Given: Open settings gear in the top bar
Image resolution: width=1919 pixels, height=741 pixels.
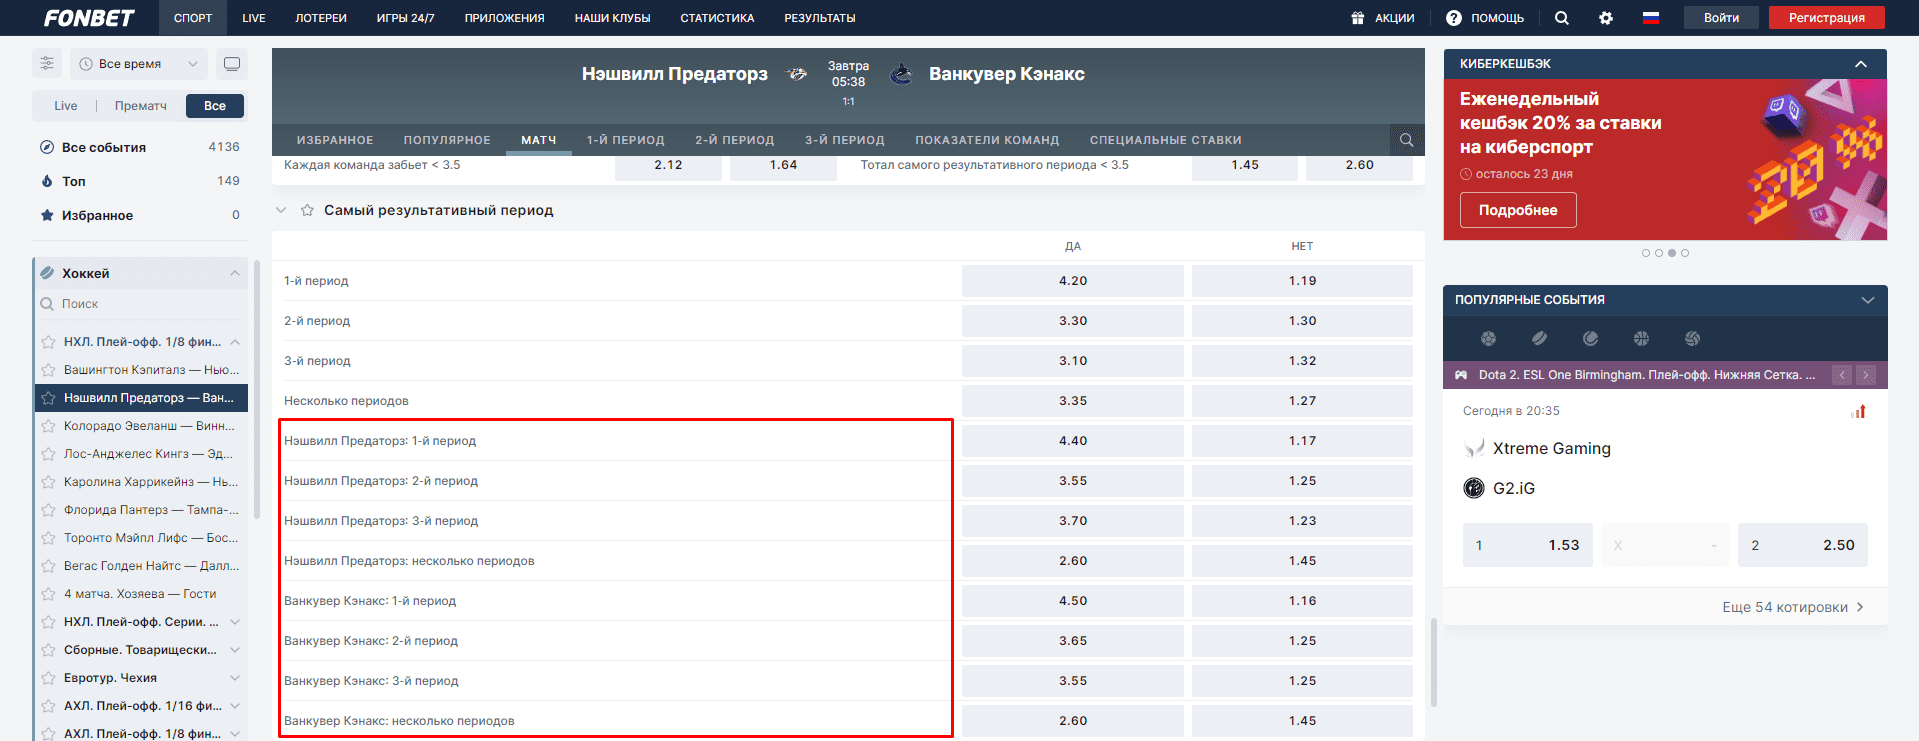Looking at the screenshot, I should [1606, 18].
